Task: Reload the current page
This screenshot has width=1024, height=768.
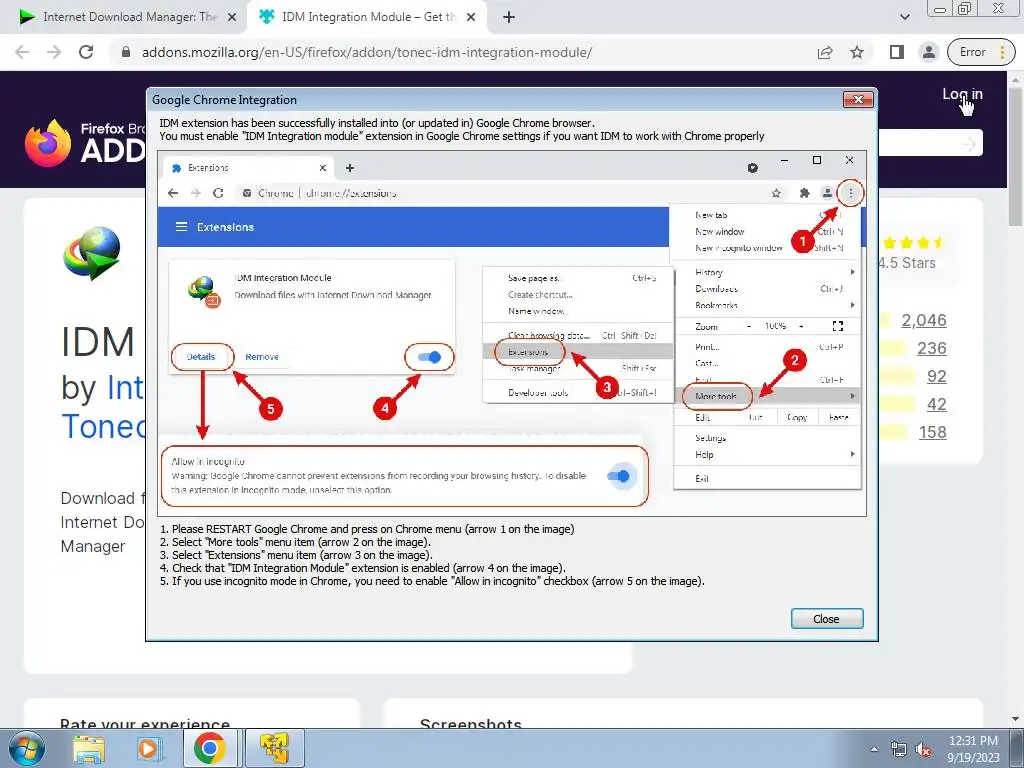Action: 86,52
